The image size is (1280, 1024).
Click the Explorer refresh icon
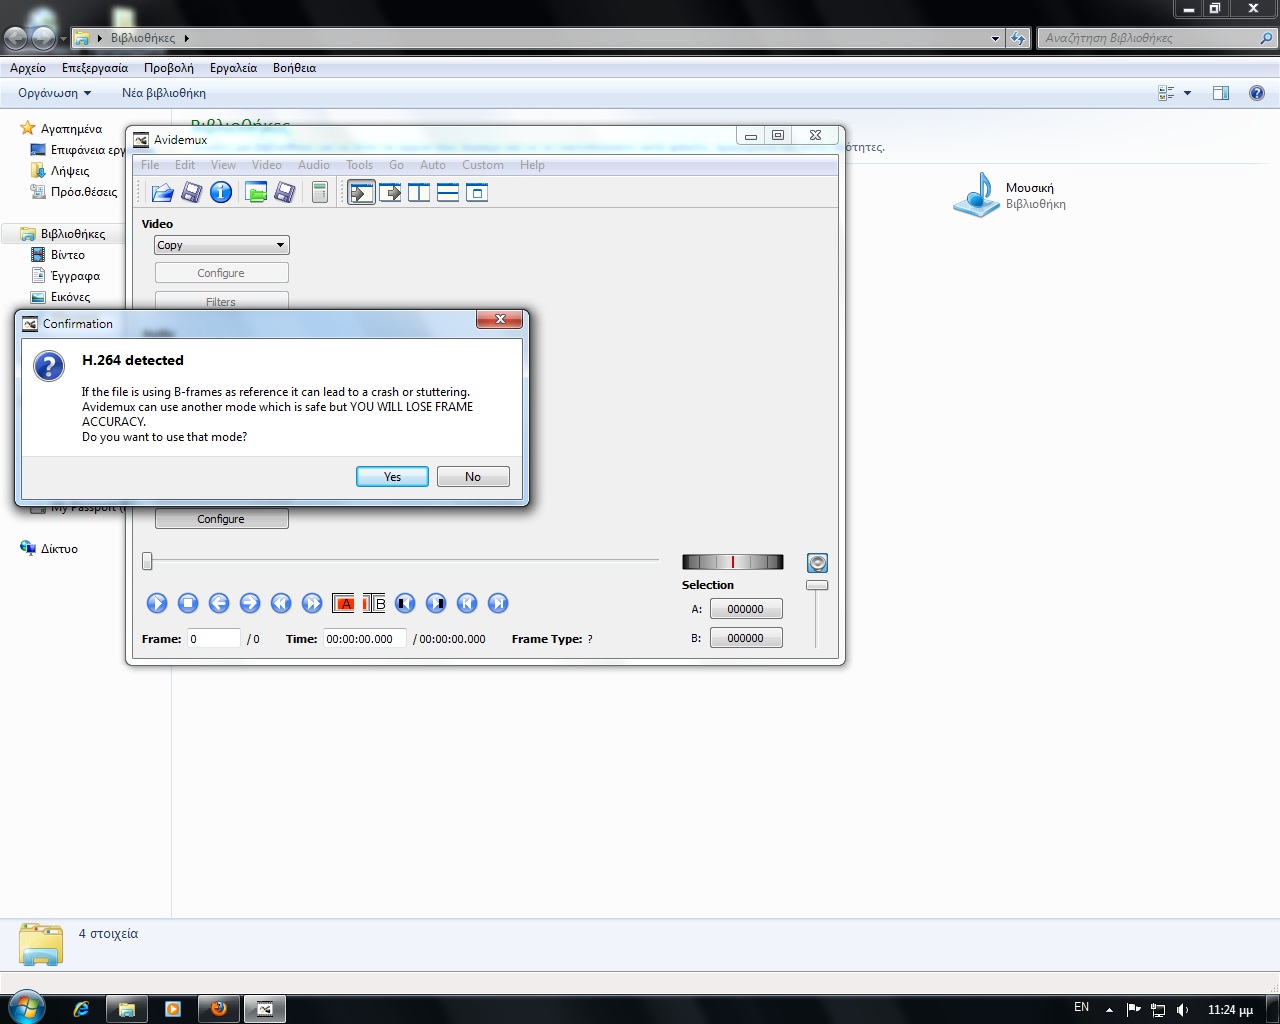(x=1018, y=38)
